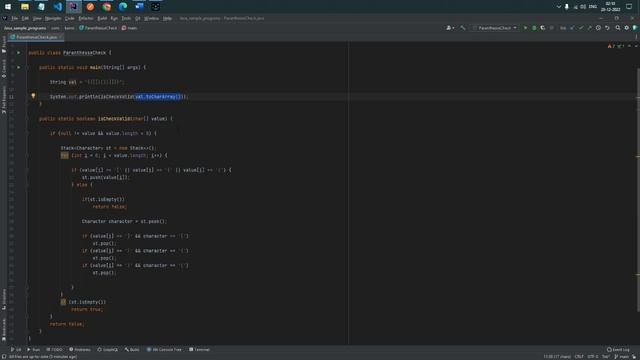The image size is (640, 360).
Task: Click the run gutter arrow beside class declaration
Action: click(18, 53)
